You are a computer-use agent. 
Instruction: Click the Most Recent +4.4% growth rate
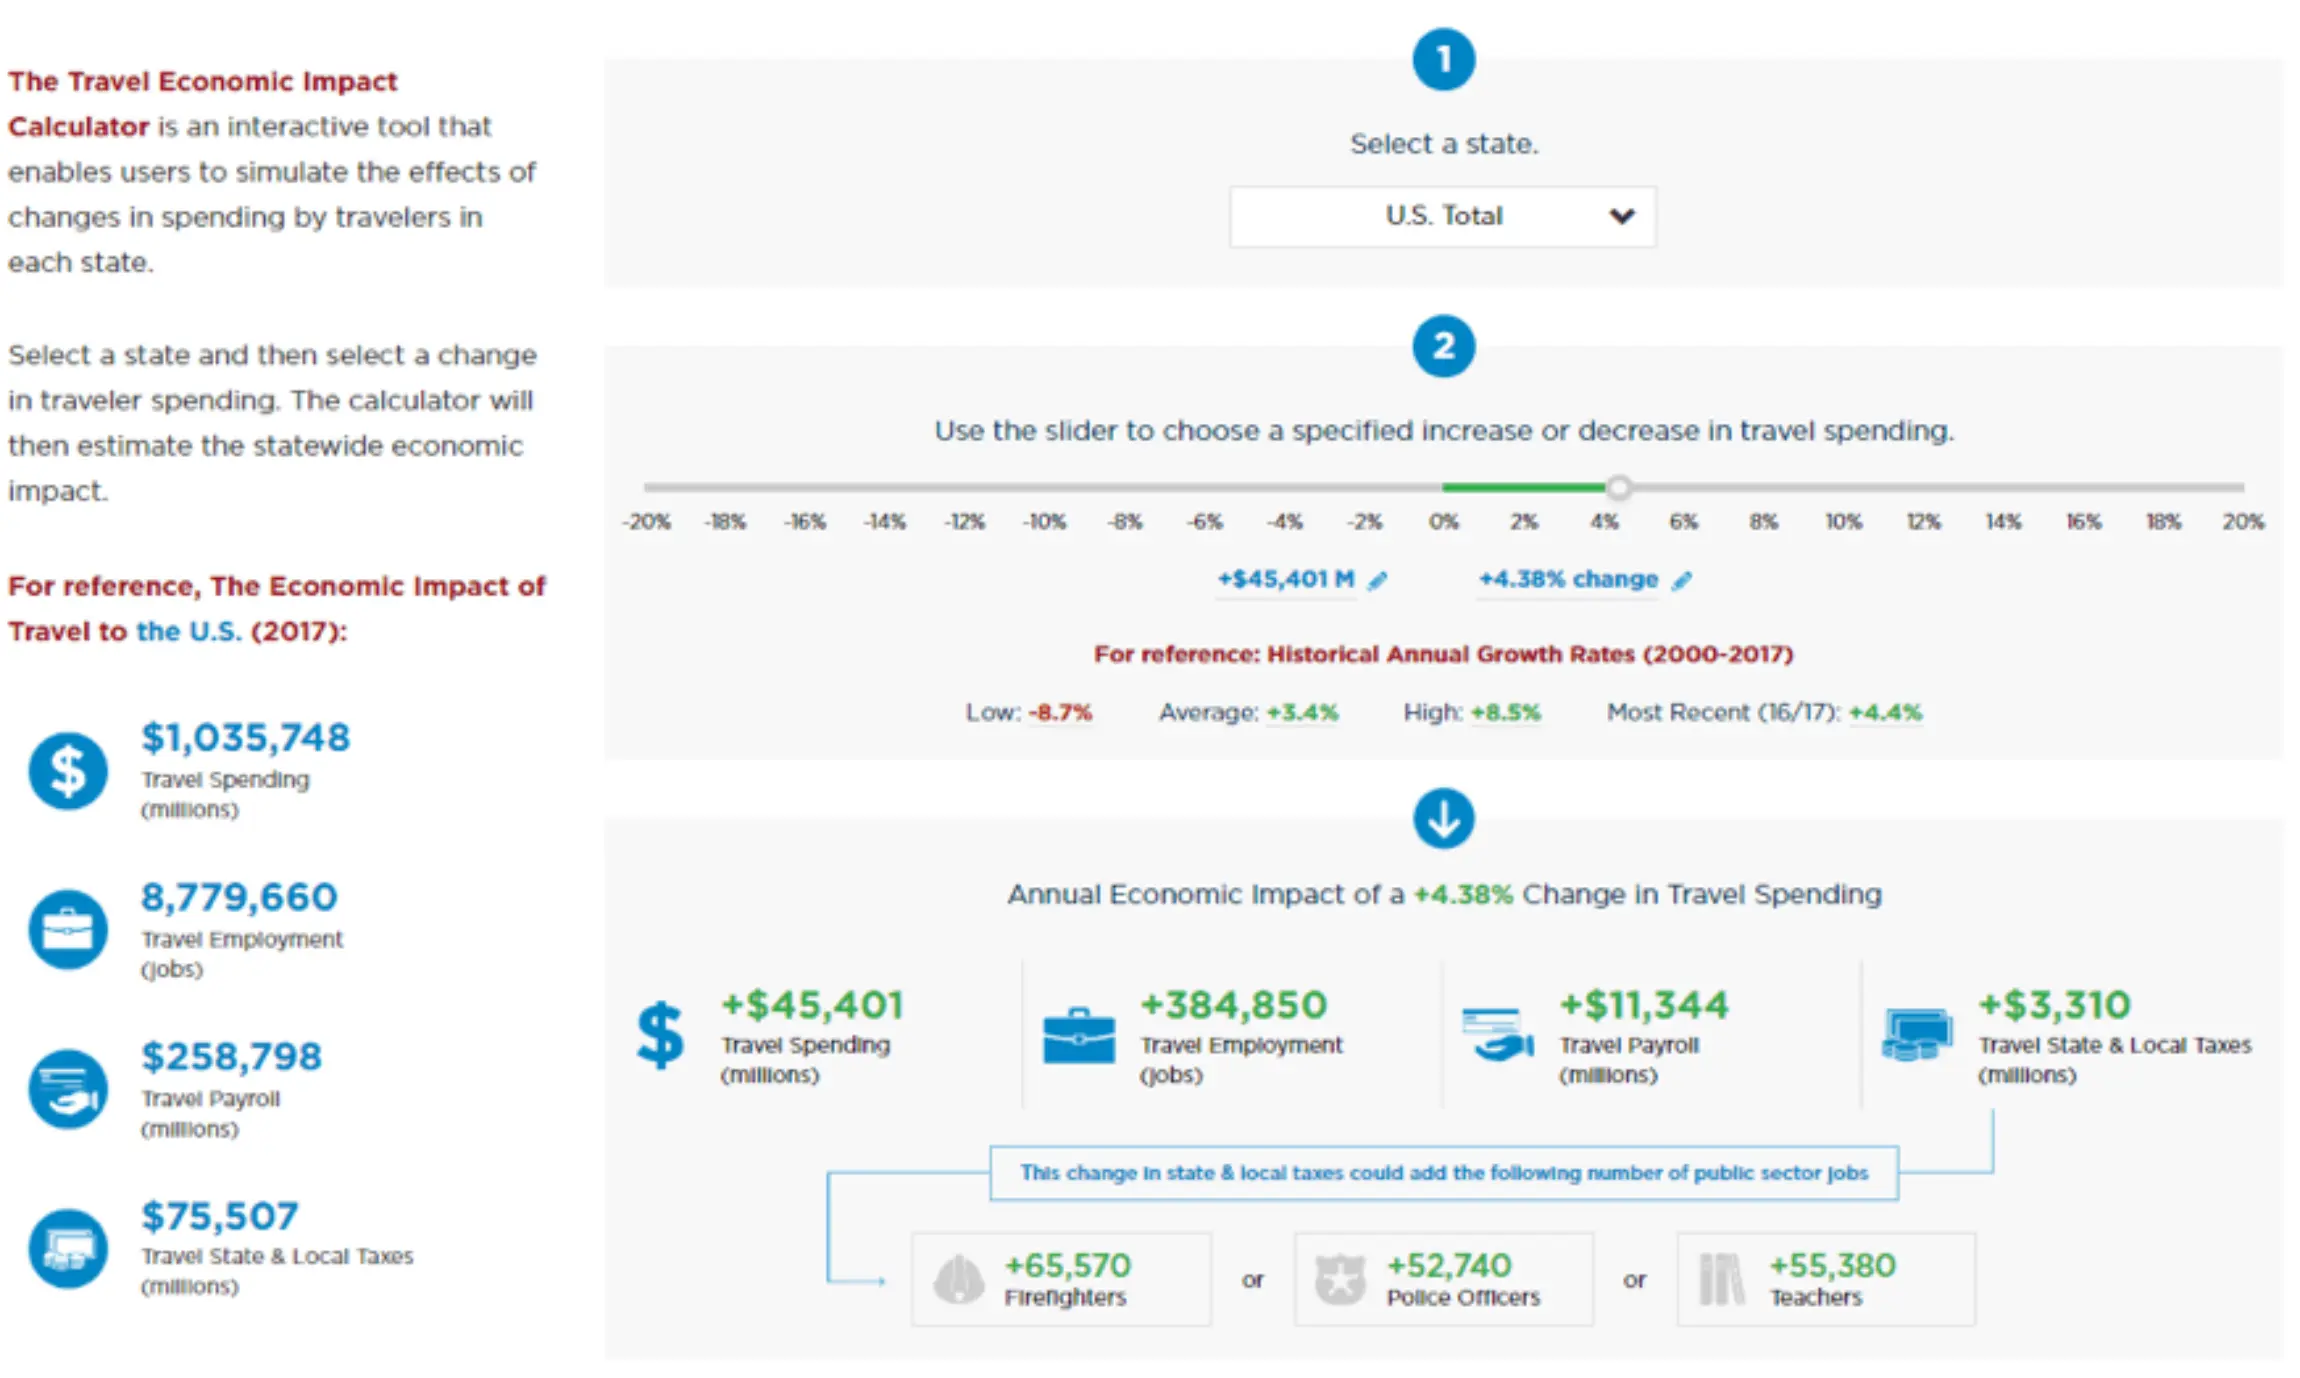(1885, 713)
